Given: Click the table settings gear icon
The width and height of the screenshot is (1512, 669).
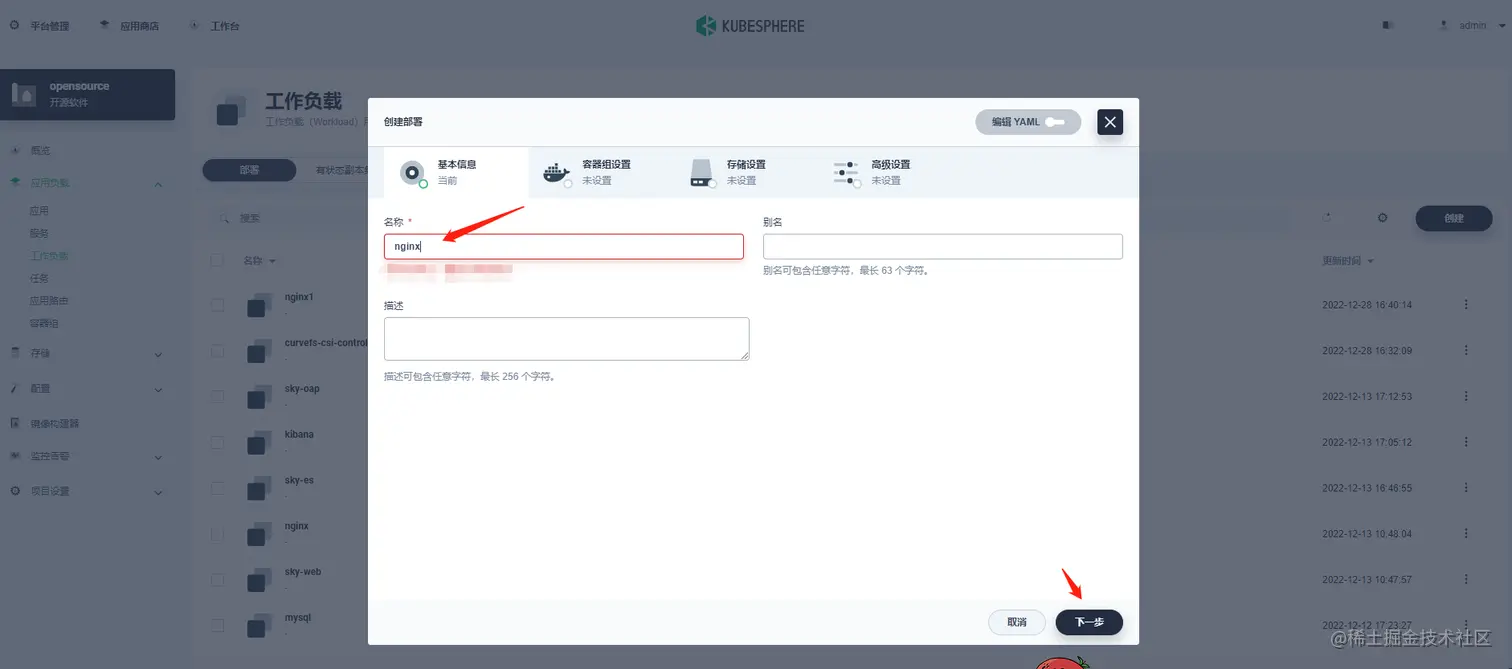Looking at the screenshot, I should 1382,217.
